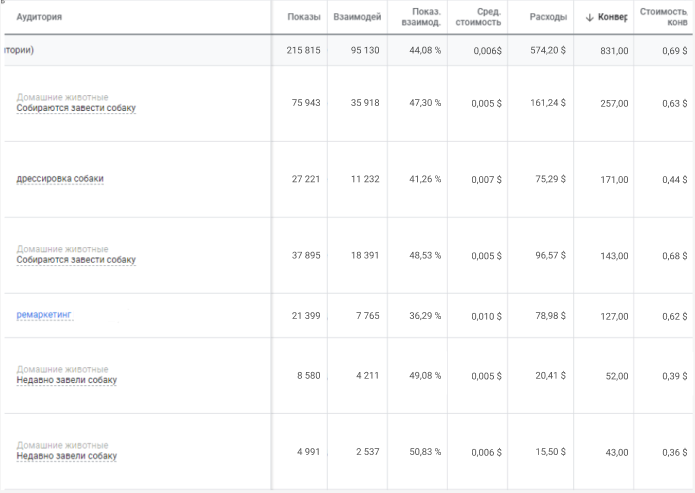Sort by Сред. стоимость column header
Screen dimensions: 695x493
(478, 17)
